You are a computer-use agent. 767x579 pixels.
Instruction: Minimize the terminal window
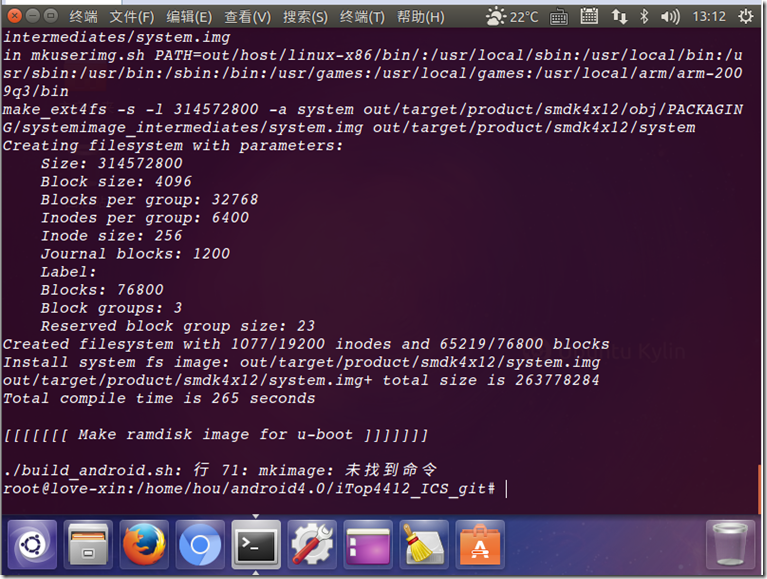click(x=32, y=16)
